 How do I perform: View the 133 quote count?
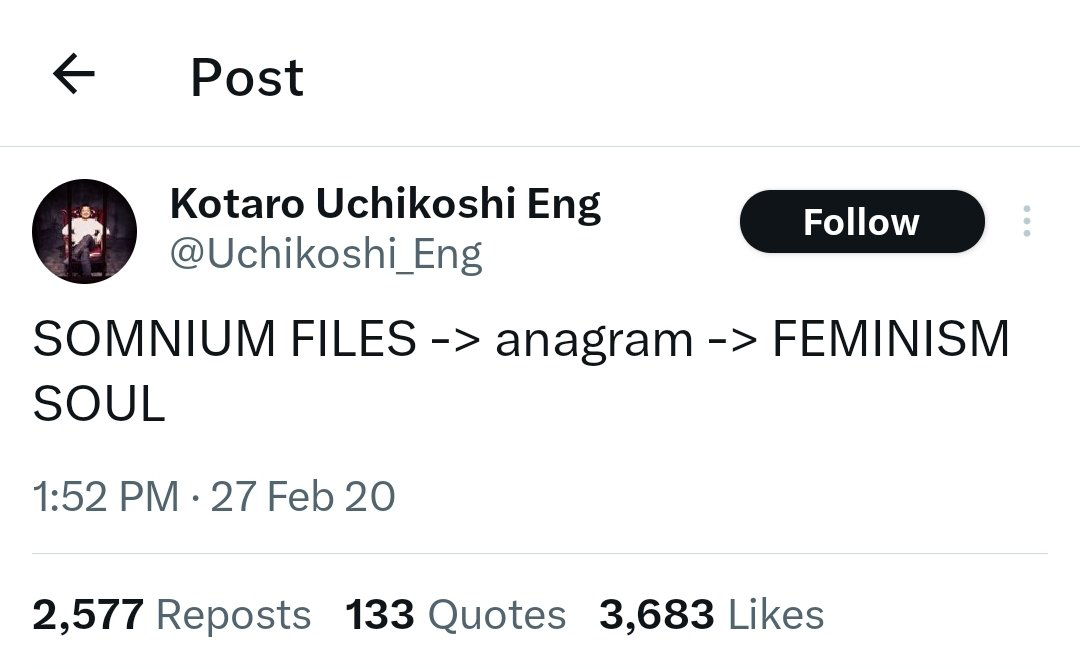[x=380, y=615]
